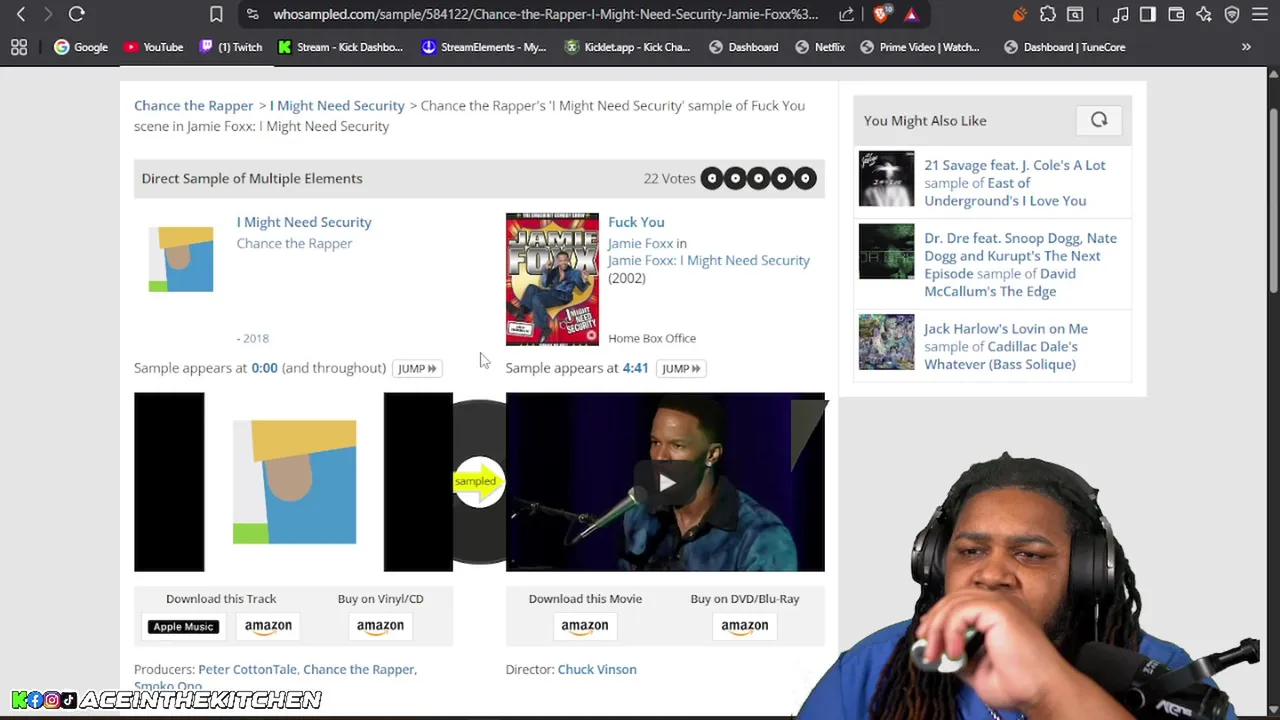
Task: Open the Dr. Dre suggestion thumbnail
Action: click(886, 251)
